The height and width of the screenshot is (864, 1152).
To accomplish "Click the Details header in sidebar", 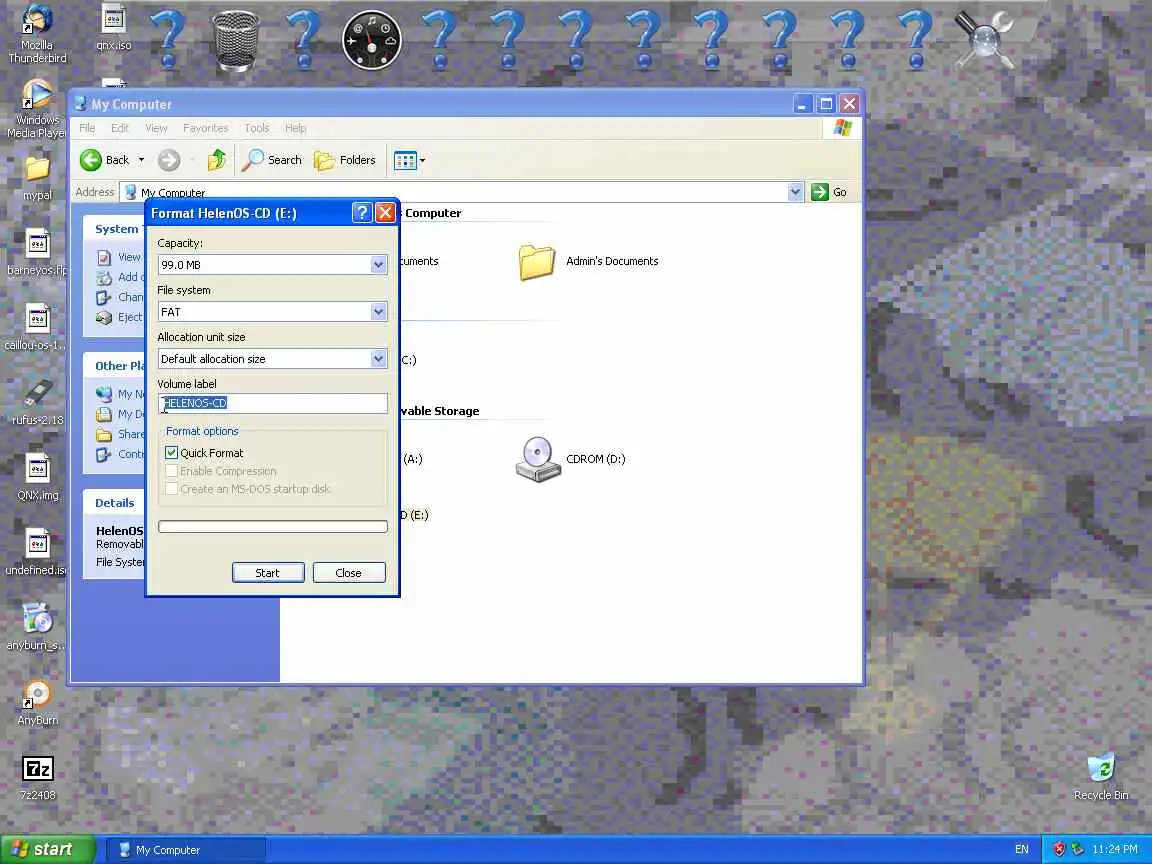I will coord(115,503).
